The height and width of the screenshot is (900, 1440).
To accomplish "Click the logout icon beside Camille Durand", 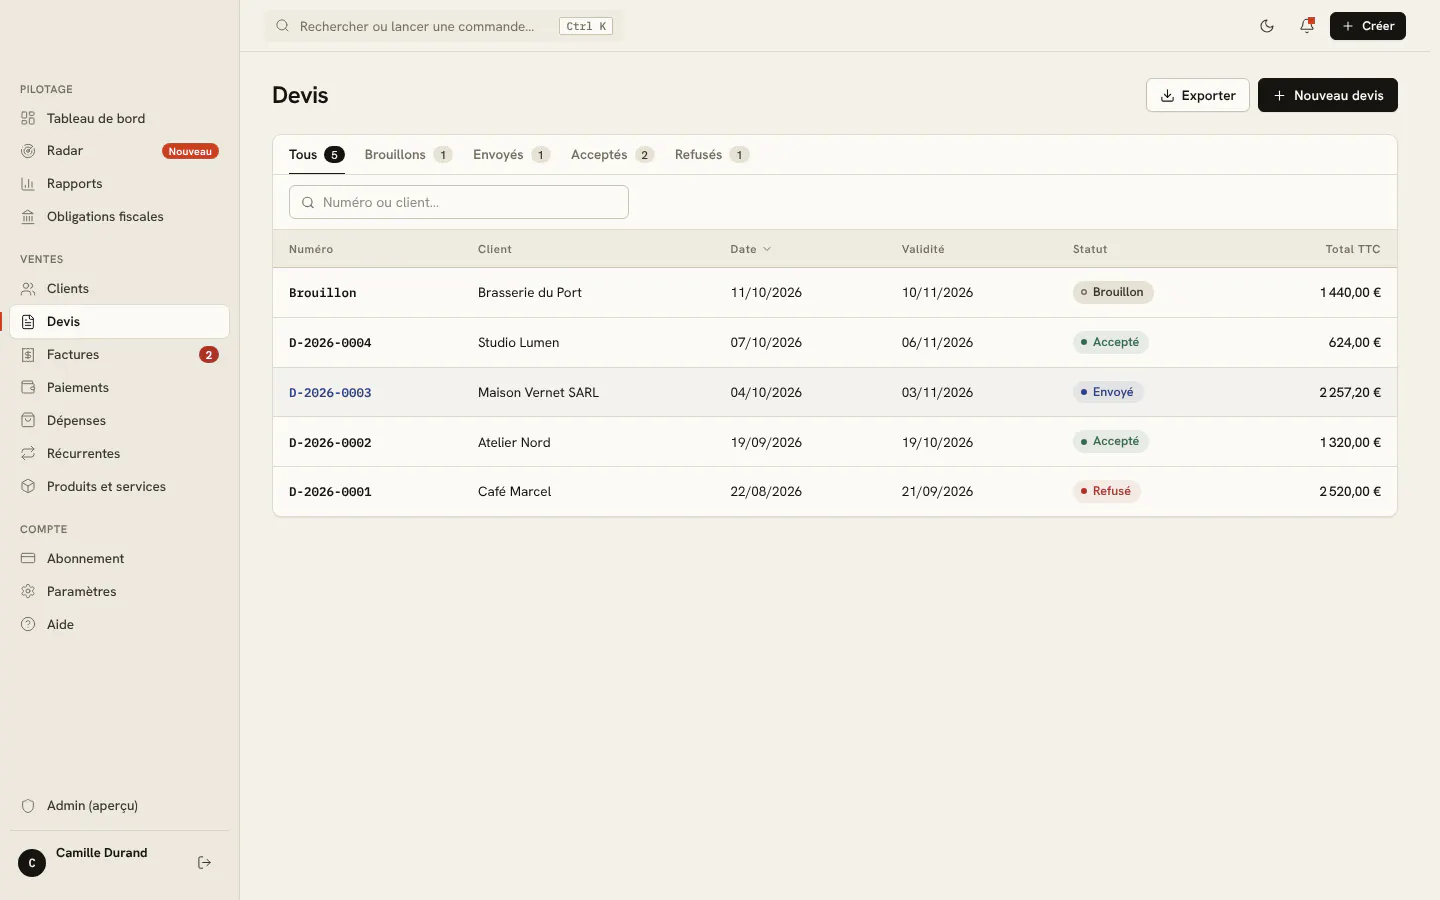I will click(x=204, y=863).
